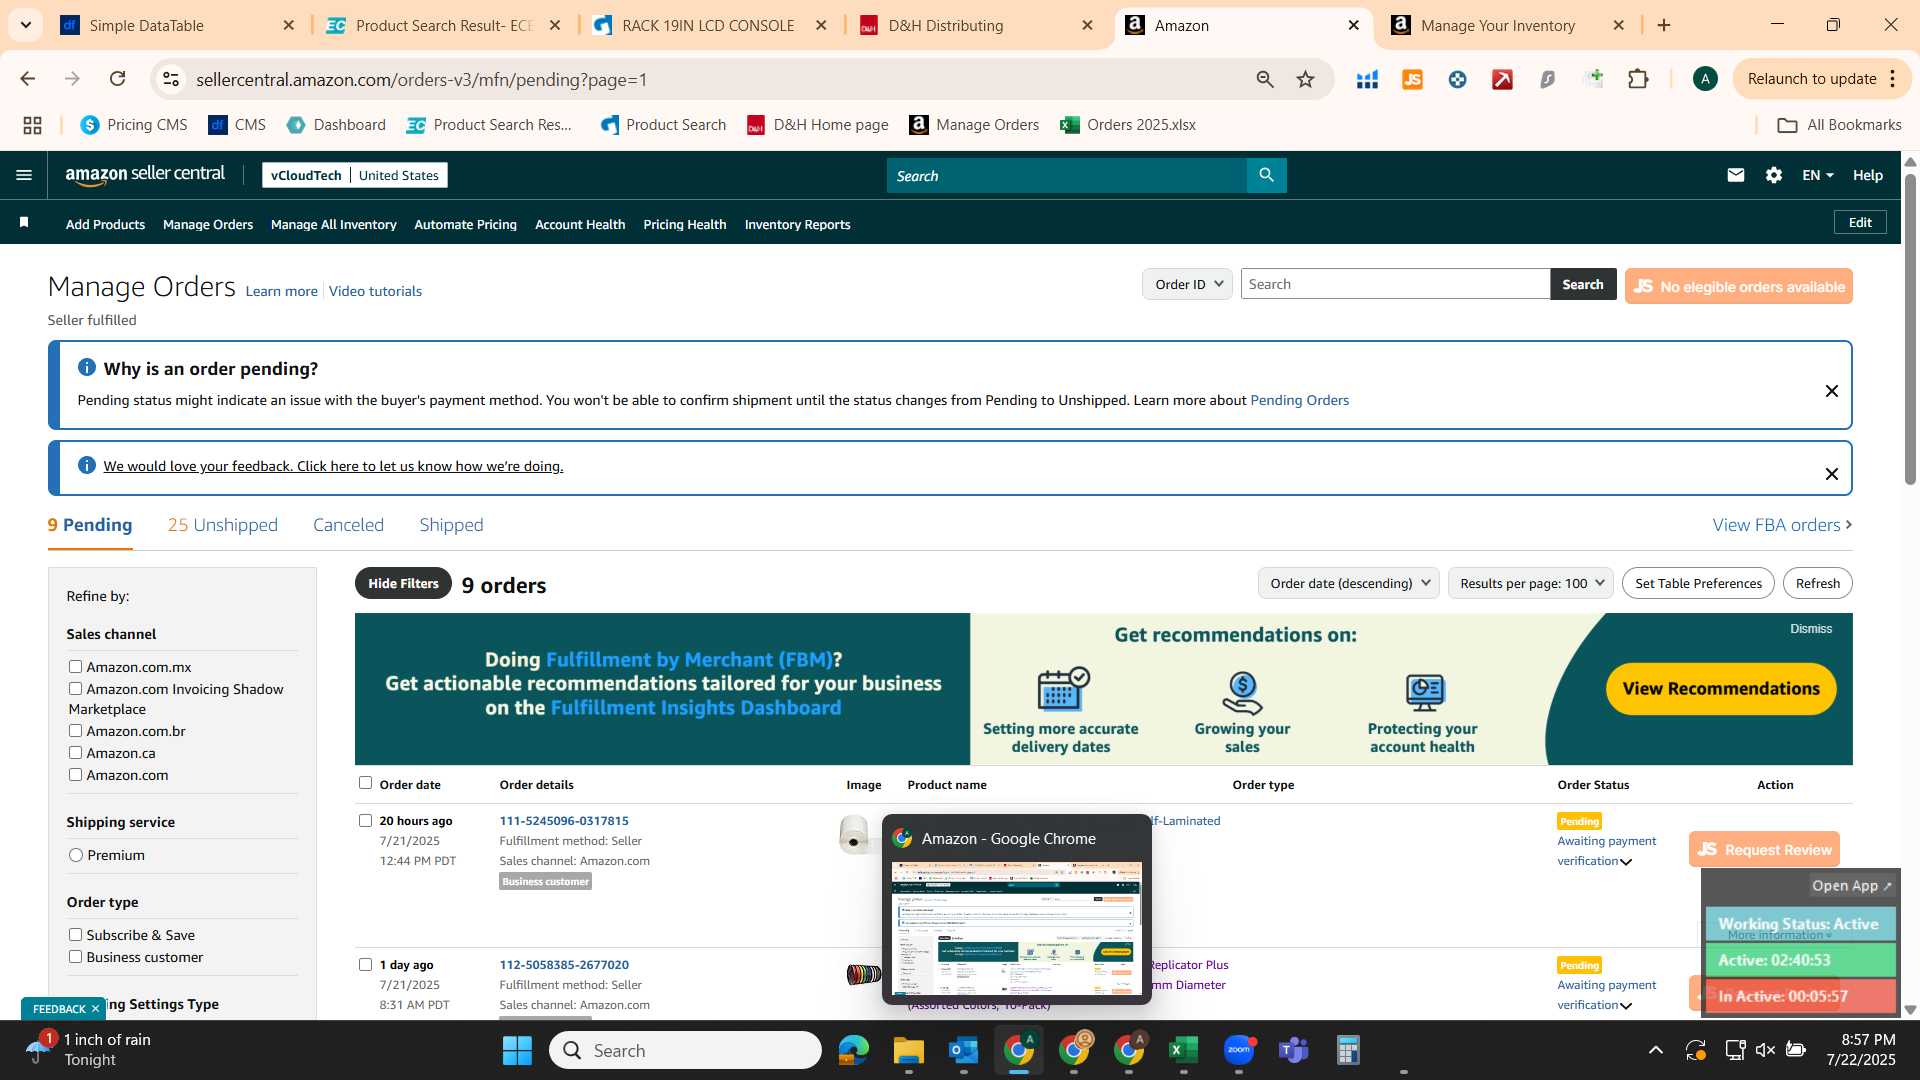Image resolution: width=1920 pixels, height=1080 pixels.
Task: Select all orders via header checkbox
Action: (x=365, y=783)
